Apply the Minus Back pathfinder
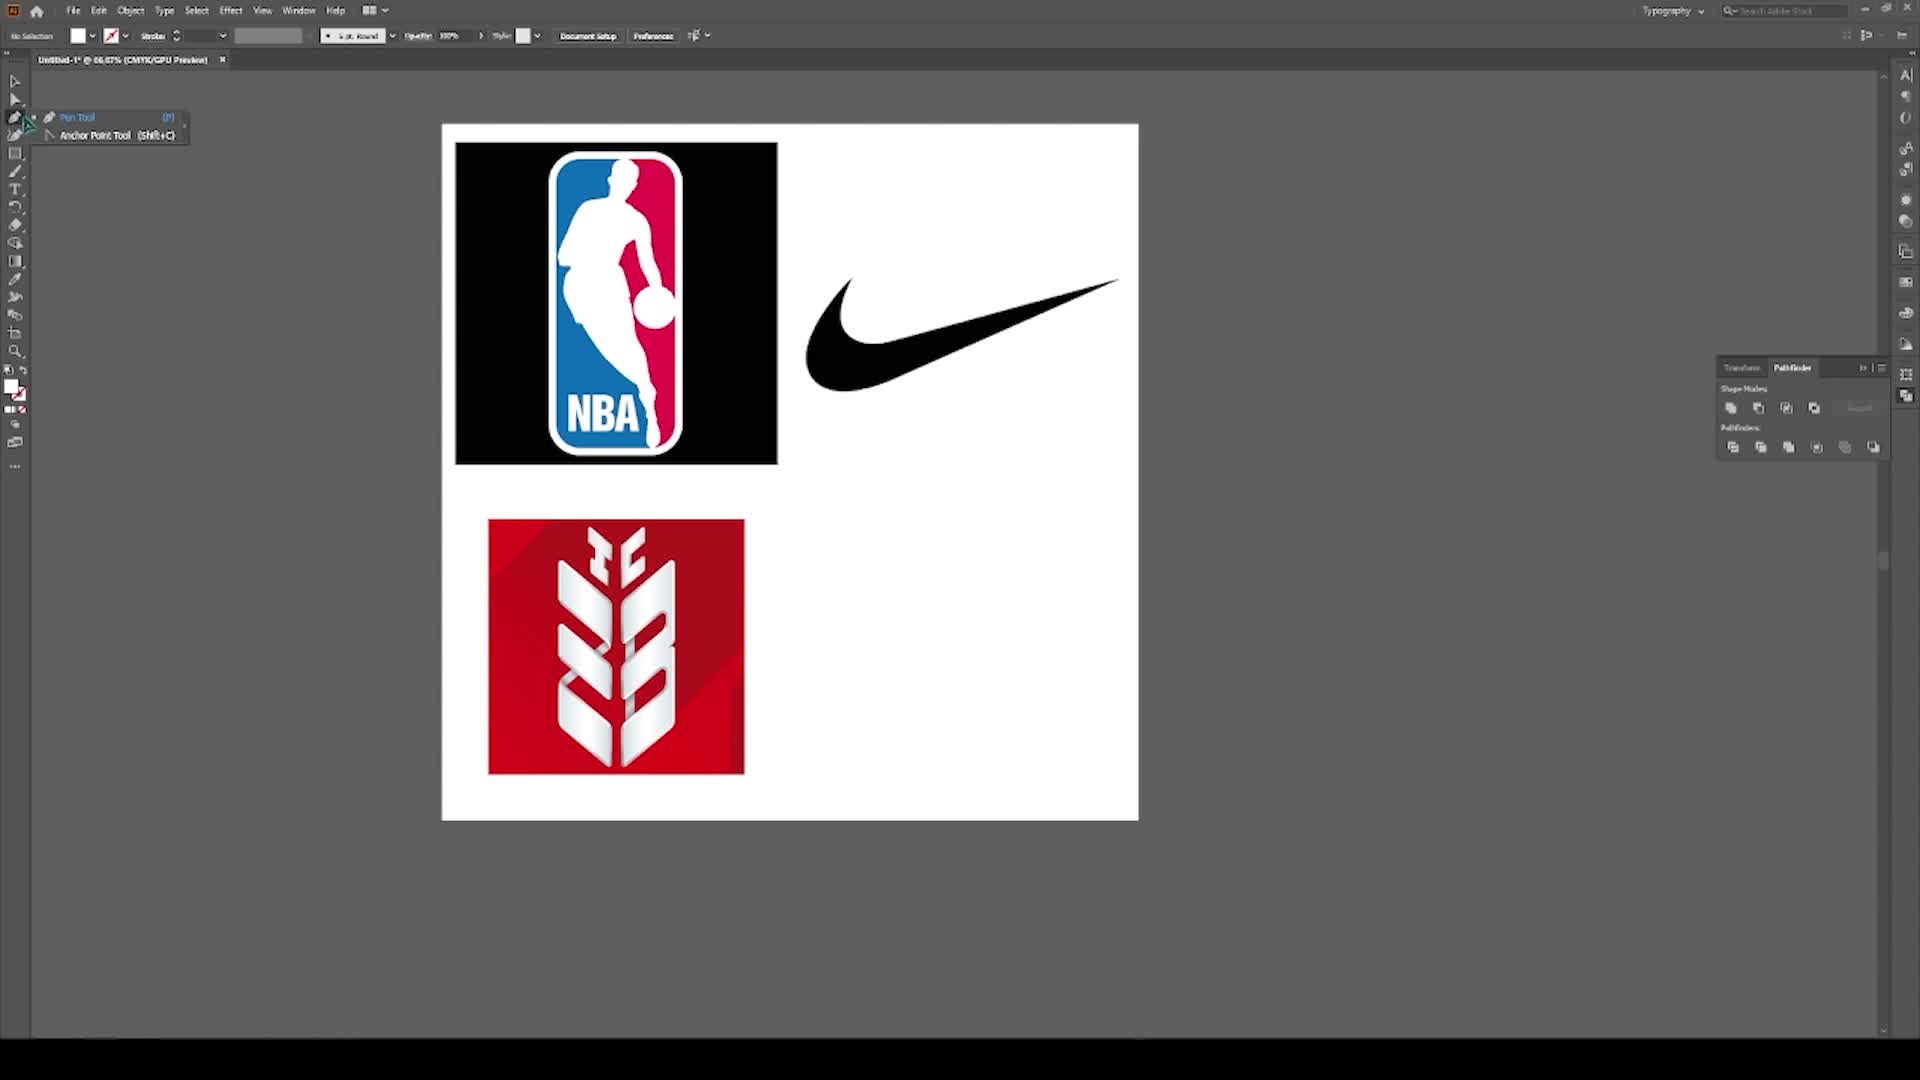1920x1080 pixels. coord(1873,447)
